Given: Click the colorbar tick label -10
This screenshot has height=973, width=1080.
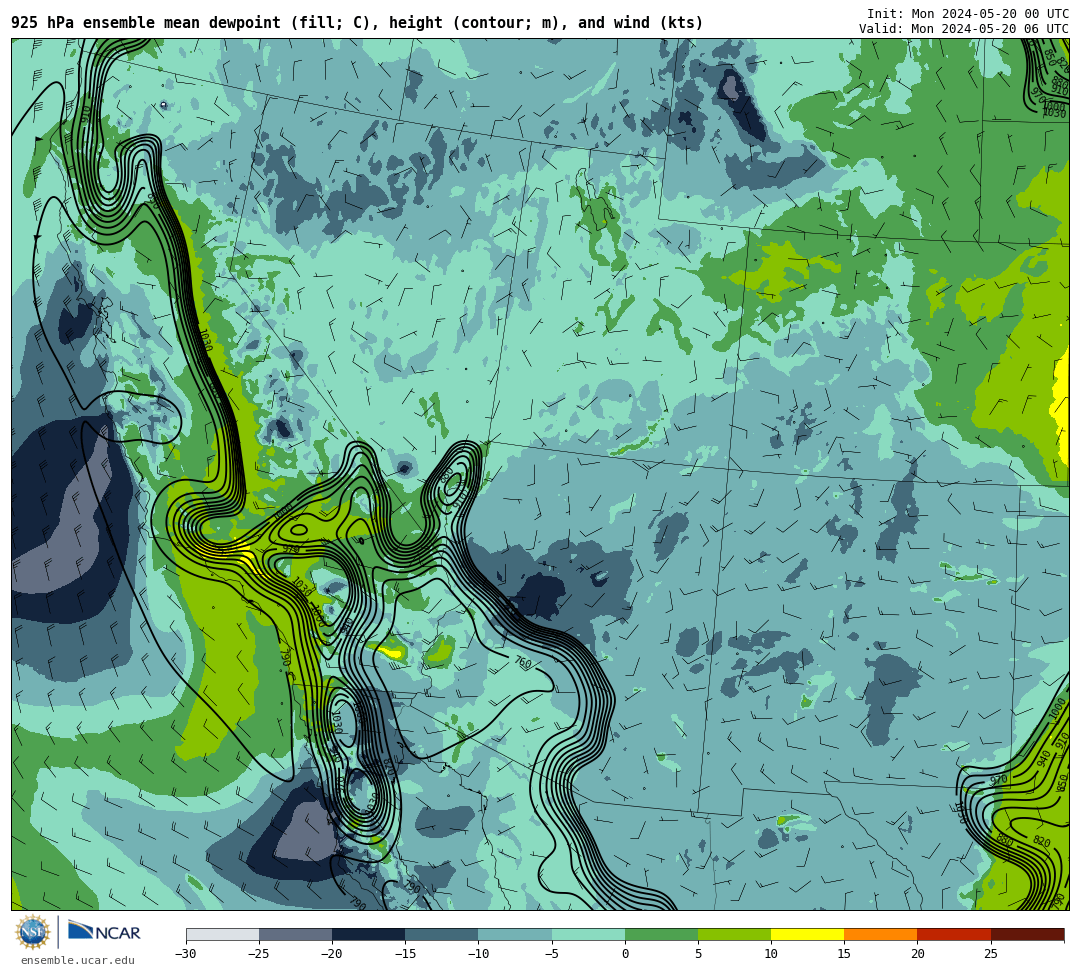Looking at the screenshot, I should coord(478,954).
